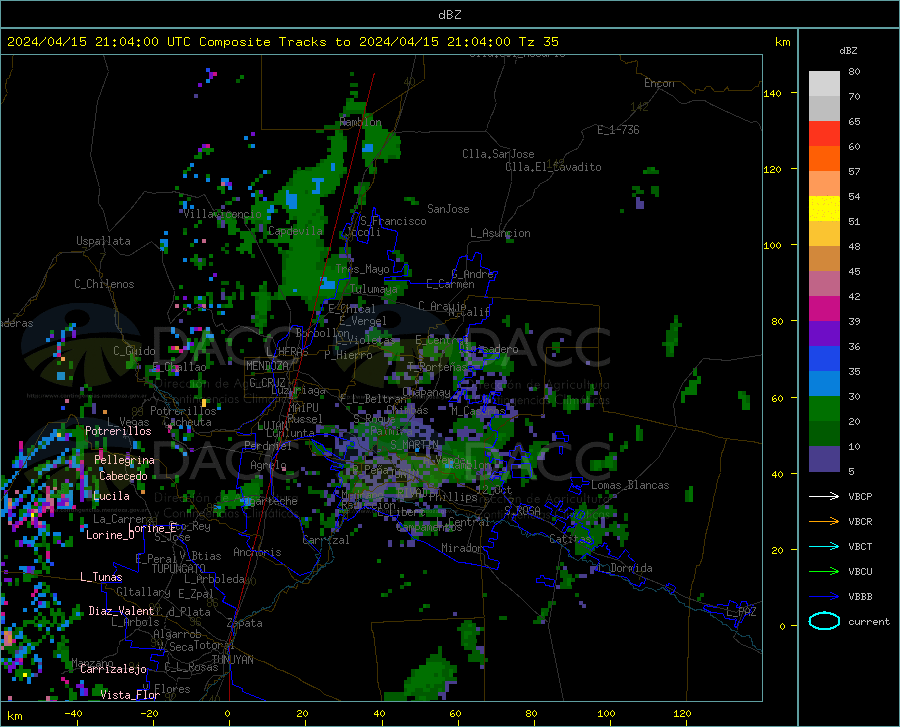The height and width of the screenshot is (727, 900).
Task: Select the 57-60 dBZ orange swatch
Action: tap(824, 159)
